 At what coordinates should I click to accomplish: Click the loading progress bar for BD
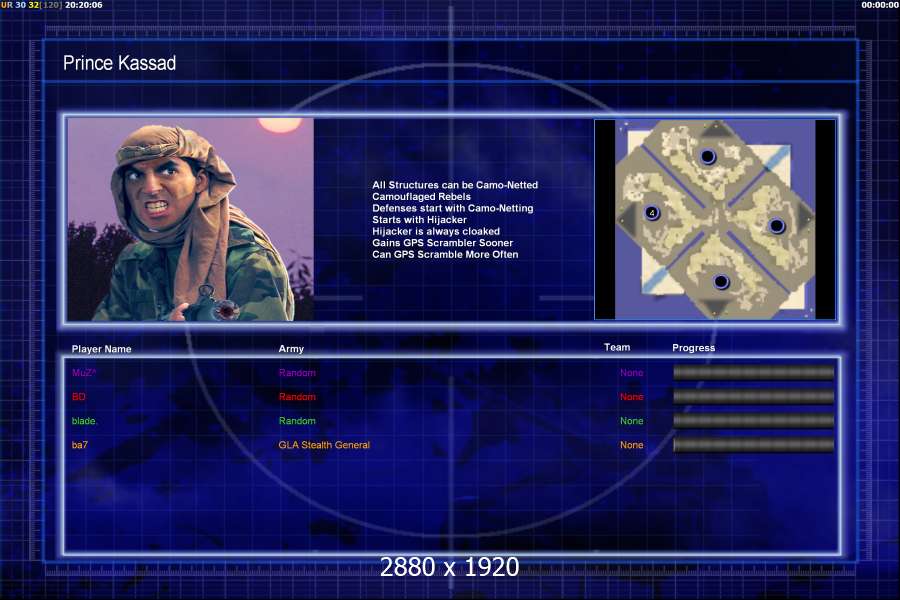tap(754, 397)
